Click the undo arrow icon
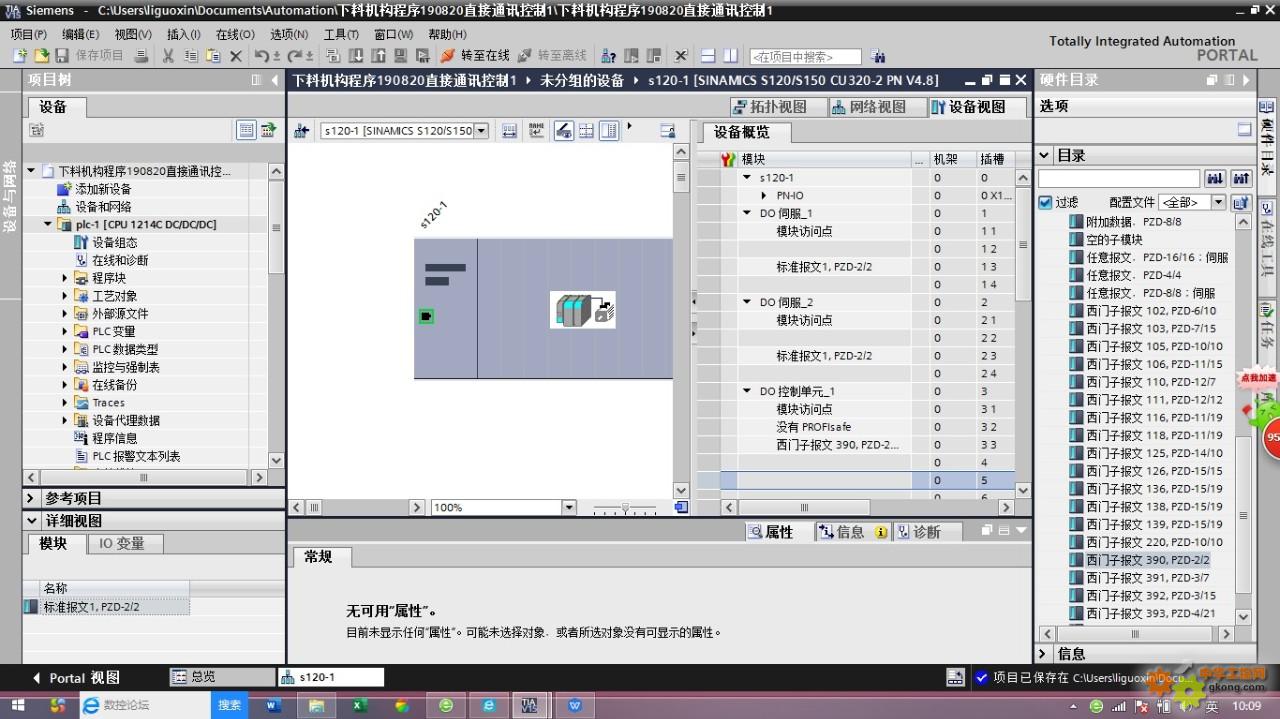 [x=260, y=55]
